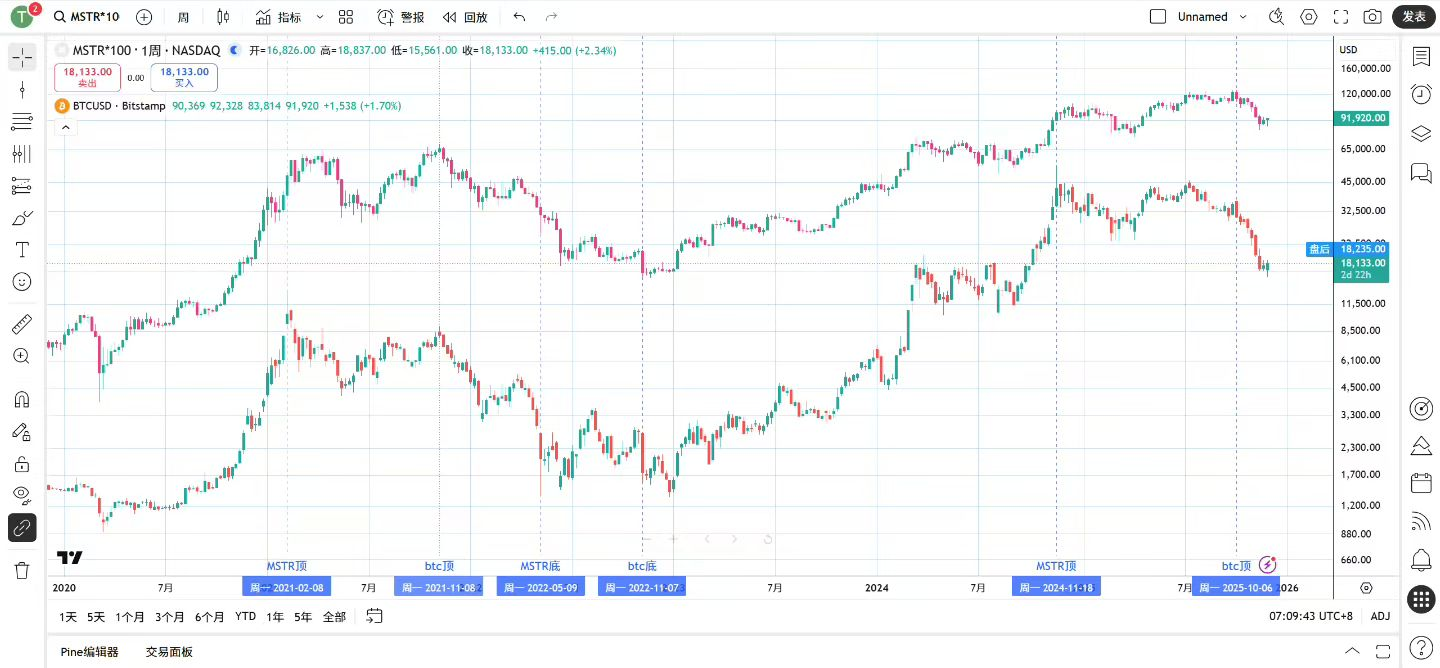Toggle the layout checkbox next to Unnamed
This screenshot has height=668, width=1440.
1158,17
